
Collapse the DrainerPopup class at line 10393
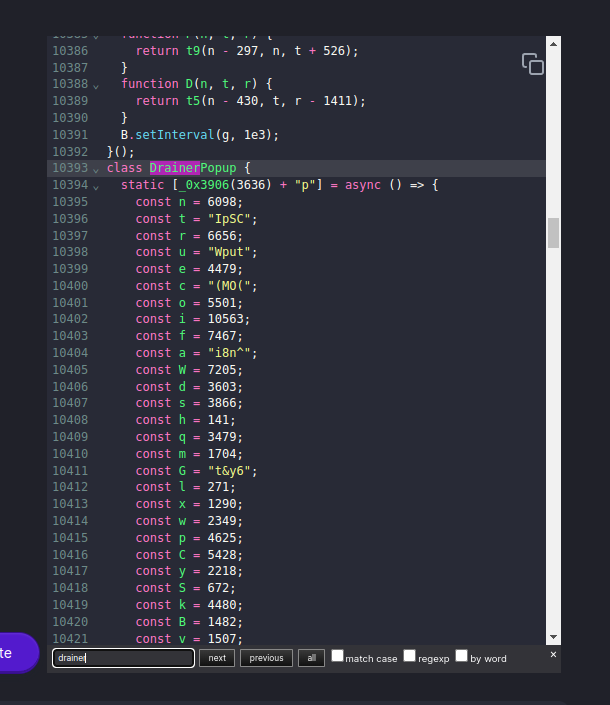click(x=96, y=170)
